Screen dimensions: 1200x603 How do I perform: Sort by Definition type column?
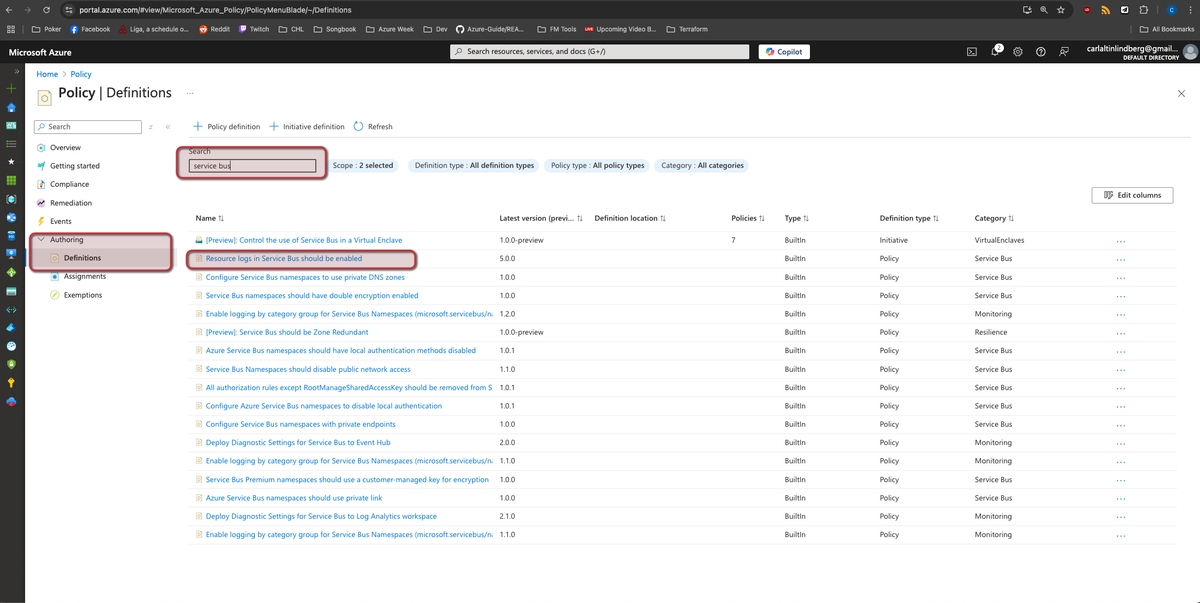[x=910, y=218]
